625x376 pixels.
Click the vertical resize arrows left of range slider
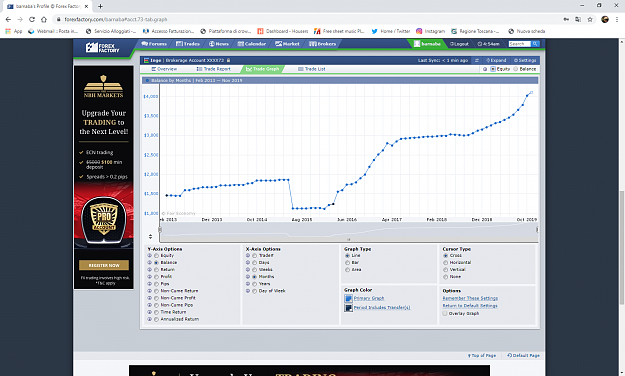150,236
